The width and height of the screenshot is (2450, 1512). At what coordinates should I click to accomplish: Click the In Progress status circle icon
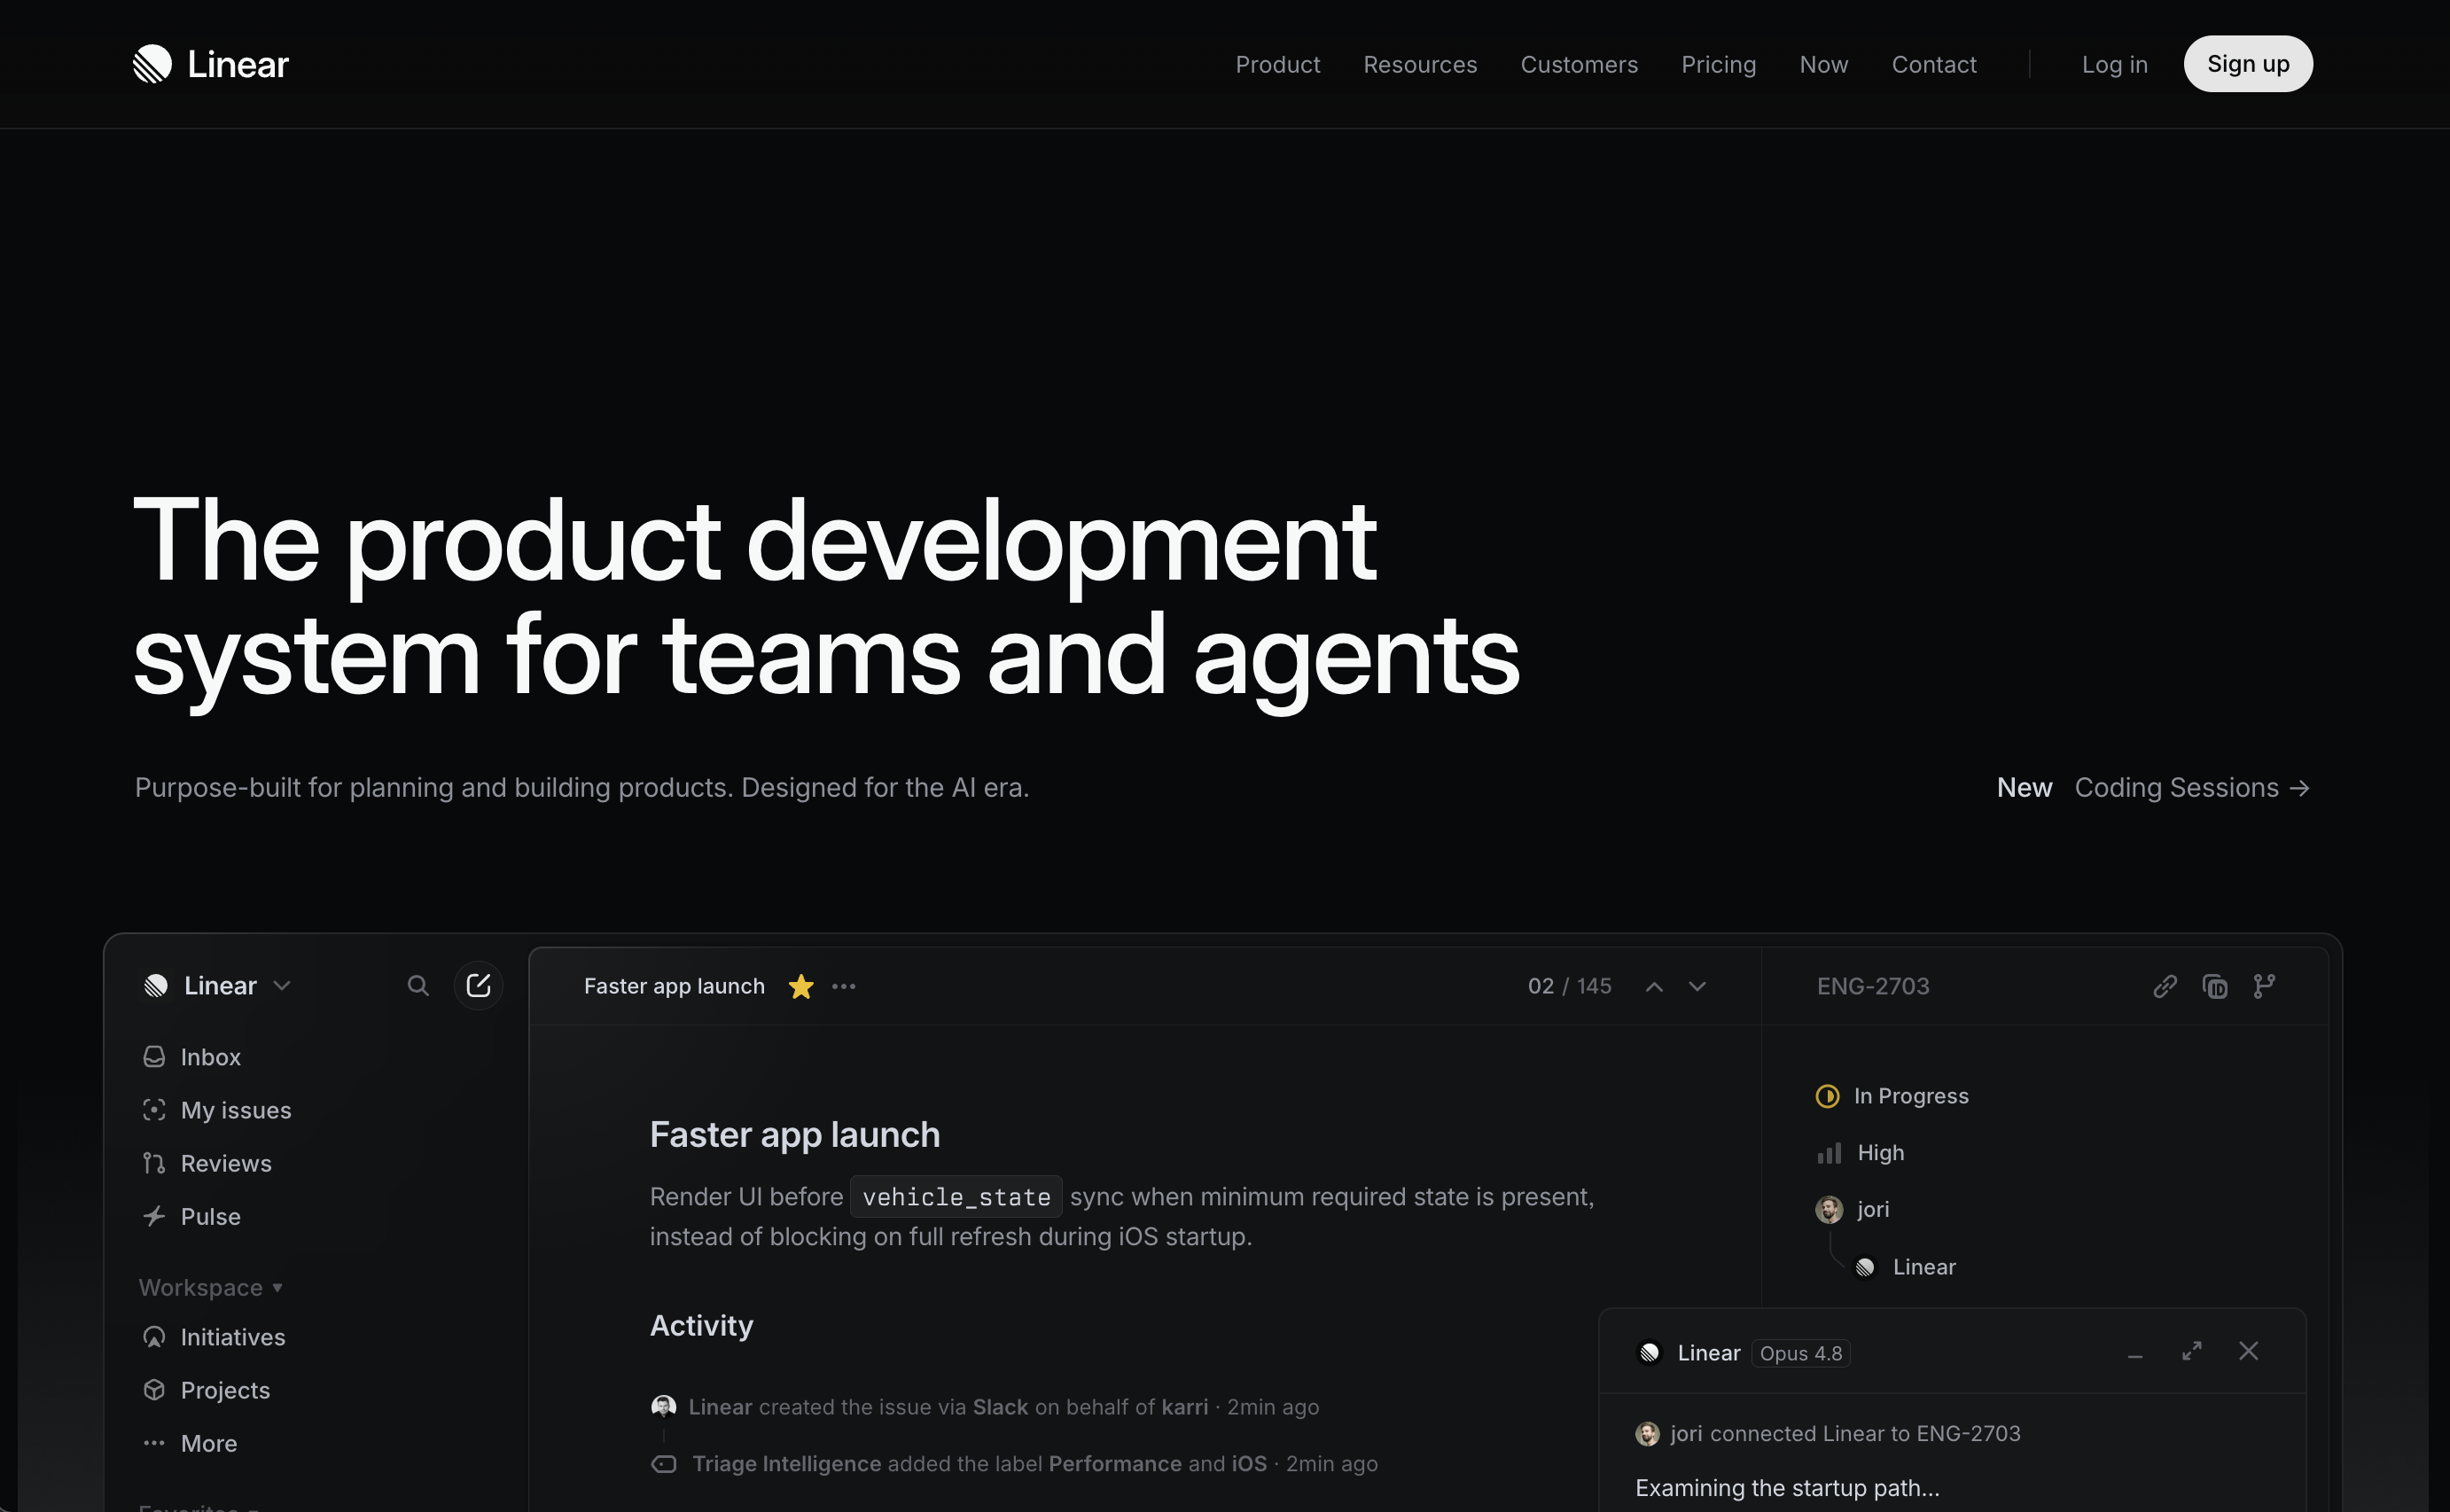tap(1827, 1096)
